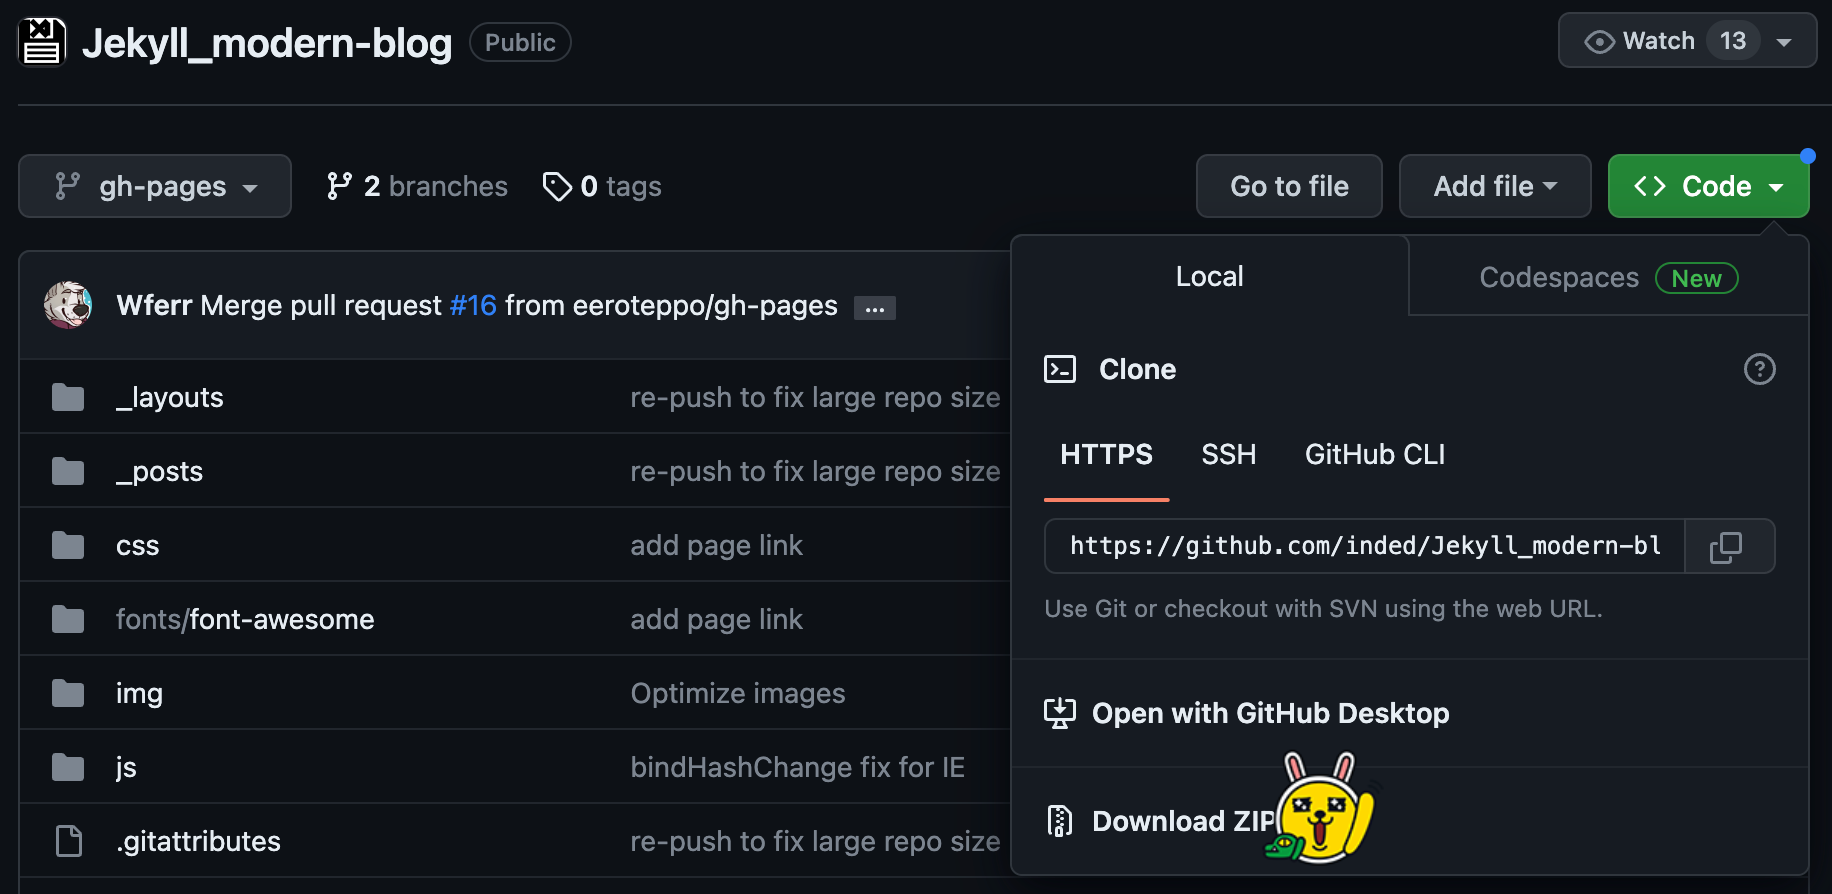
Task: Select the GitHub CLI clone tab
Action: click(1375, 455)
